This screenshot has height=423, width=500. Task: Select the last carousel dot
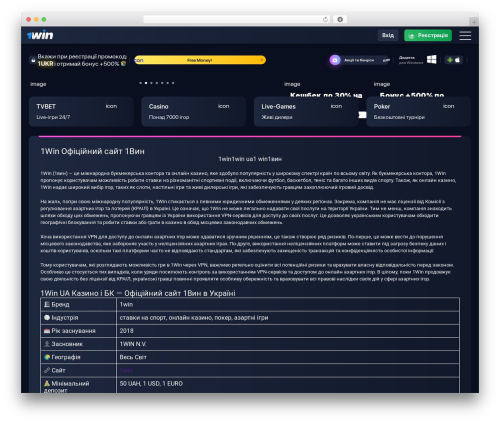click(x=173, y=83)
